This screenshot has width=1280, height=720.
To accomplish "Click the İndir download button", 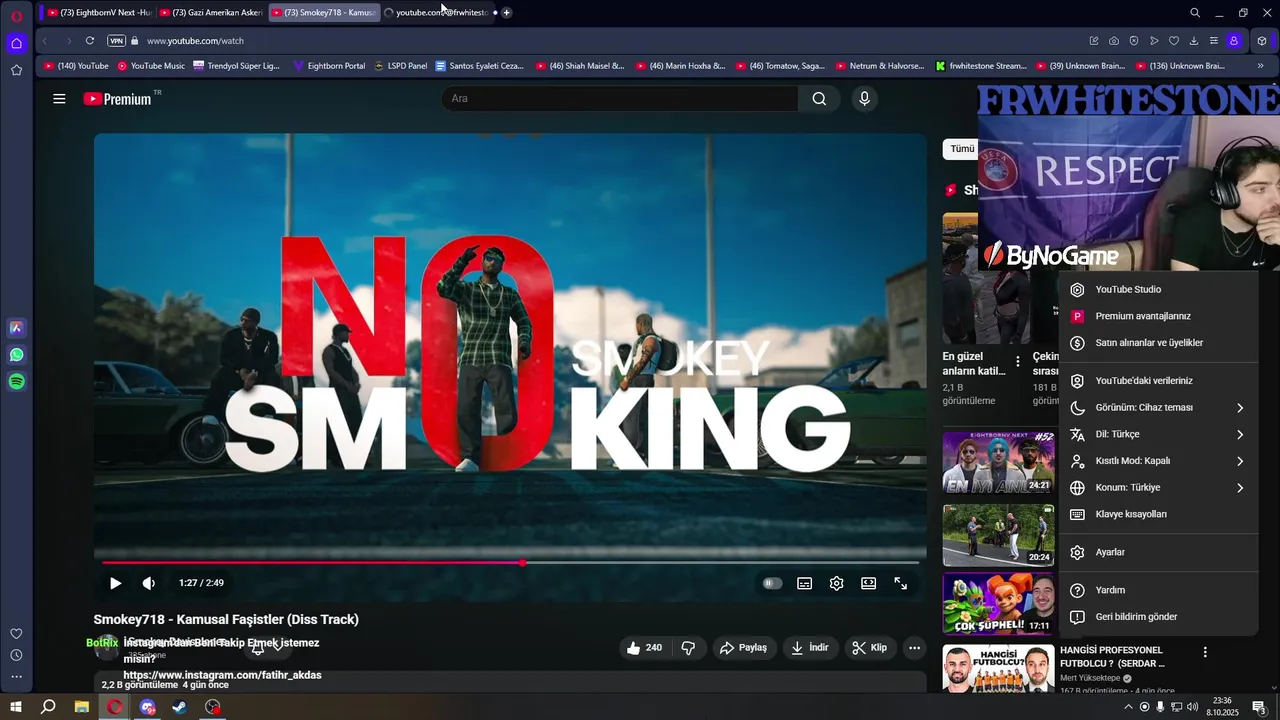I will click(809, 648).
